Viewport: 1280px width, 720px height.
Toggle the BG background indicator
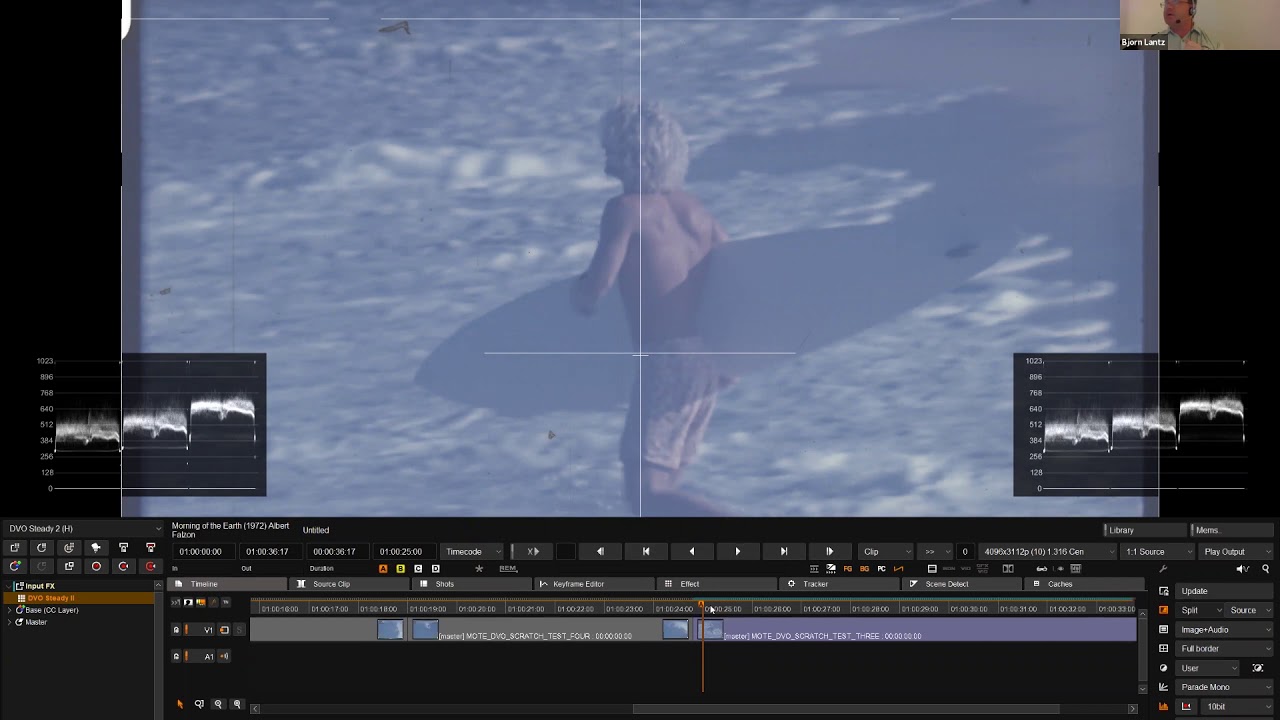[x=865, y=569]
